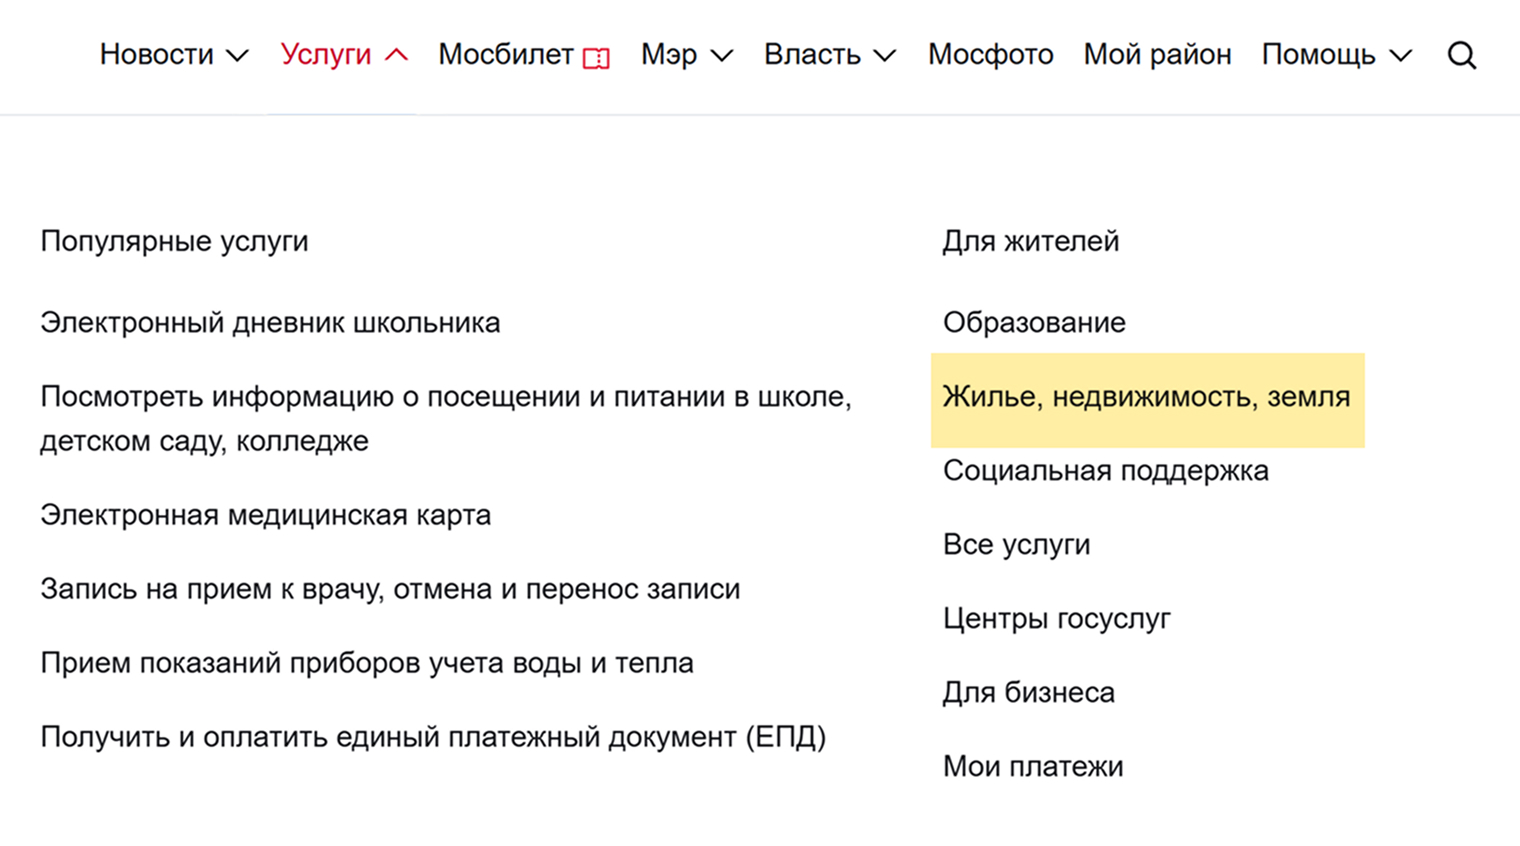This screenshot has height=846, width=1520.
Task: Choose Социальная поддержка category
Action: click(x=1105, y=471)
